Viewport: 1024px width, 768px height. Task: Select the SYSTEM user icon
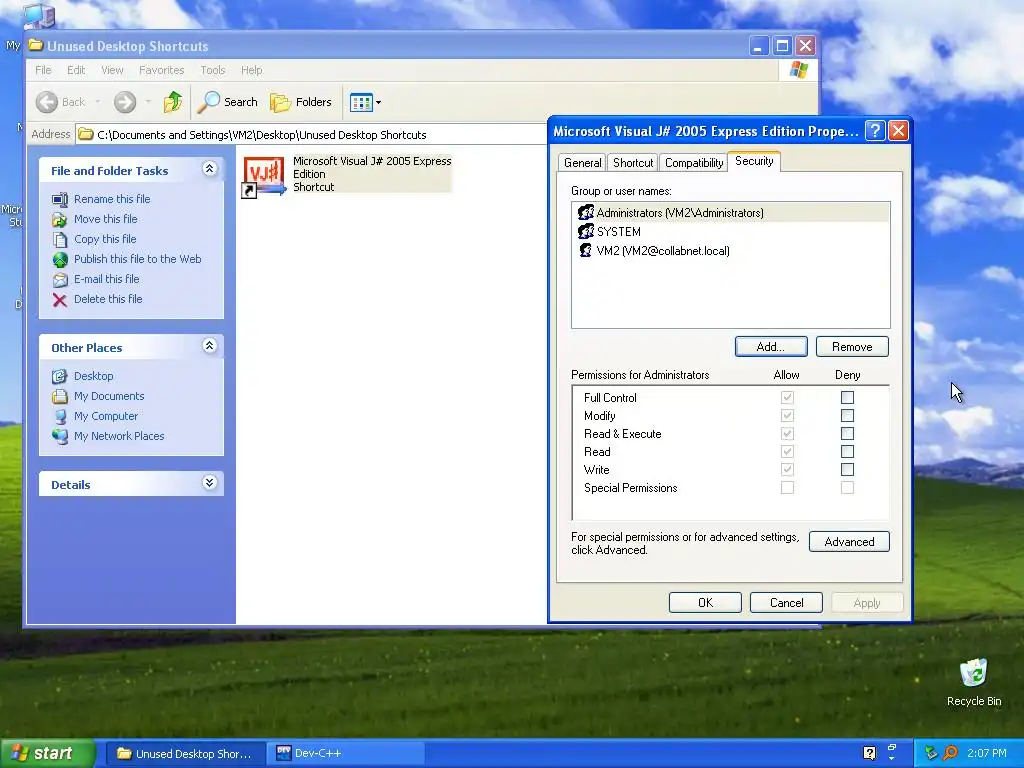click(x=586, y=231)
